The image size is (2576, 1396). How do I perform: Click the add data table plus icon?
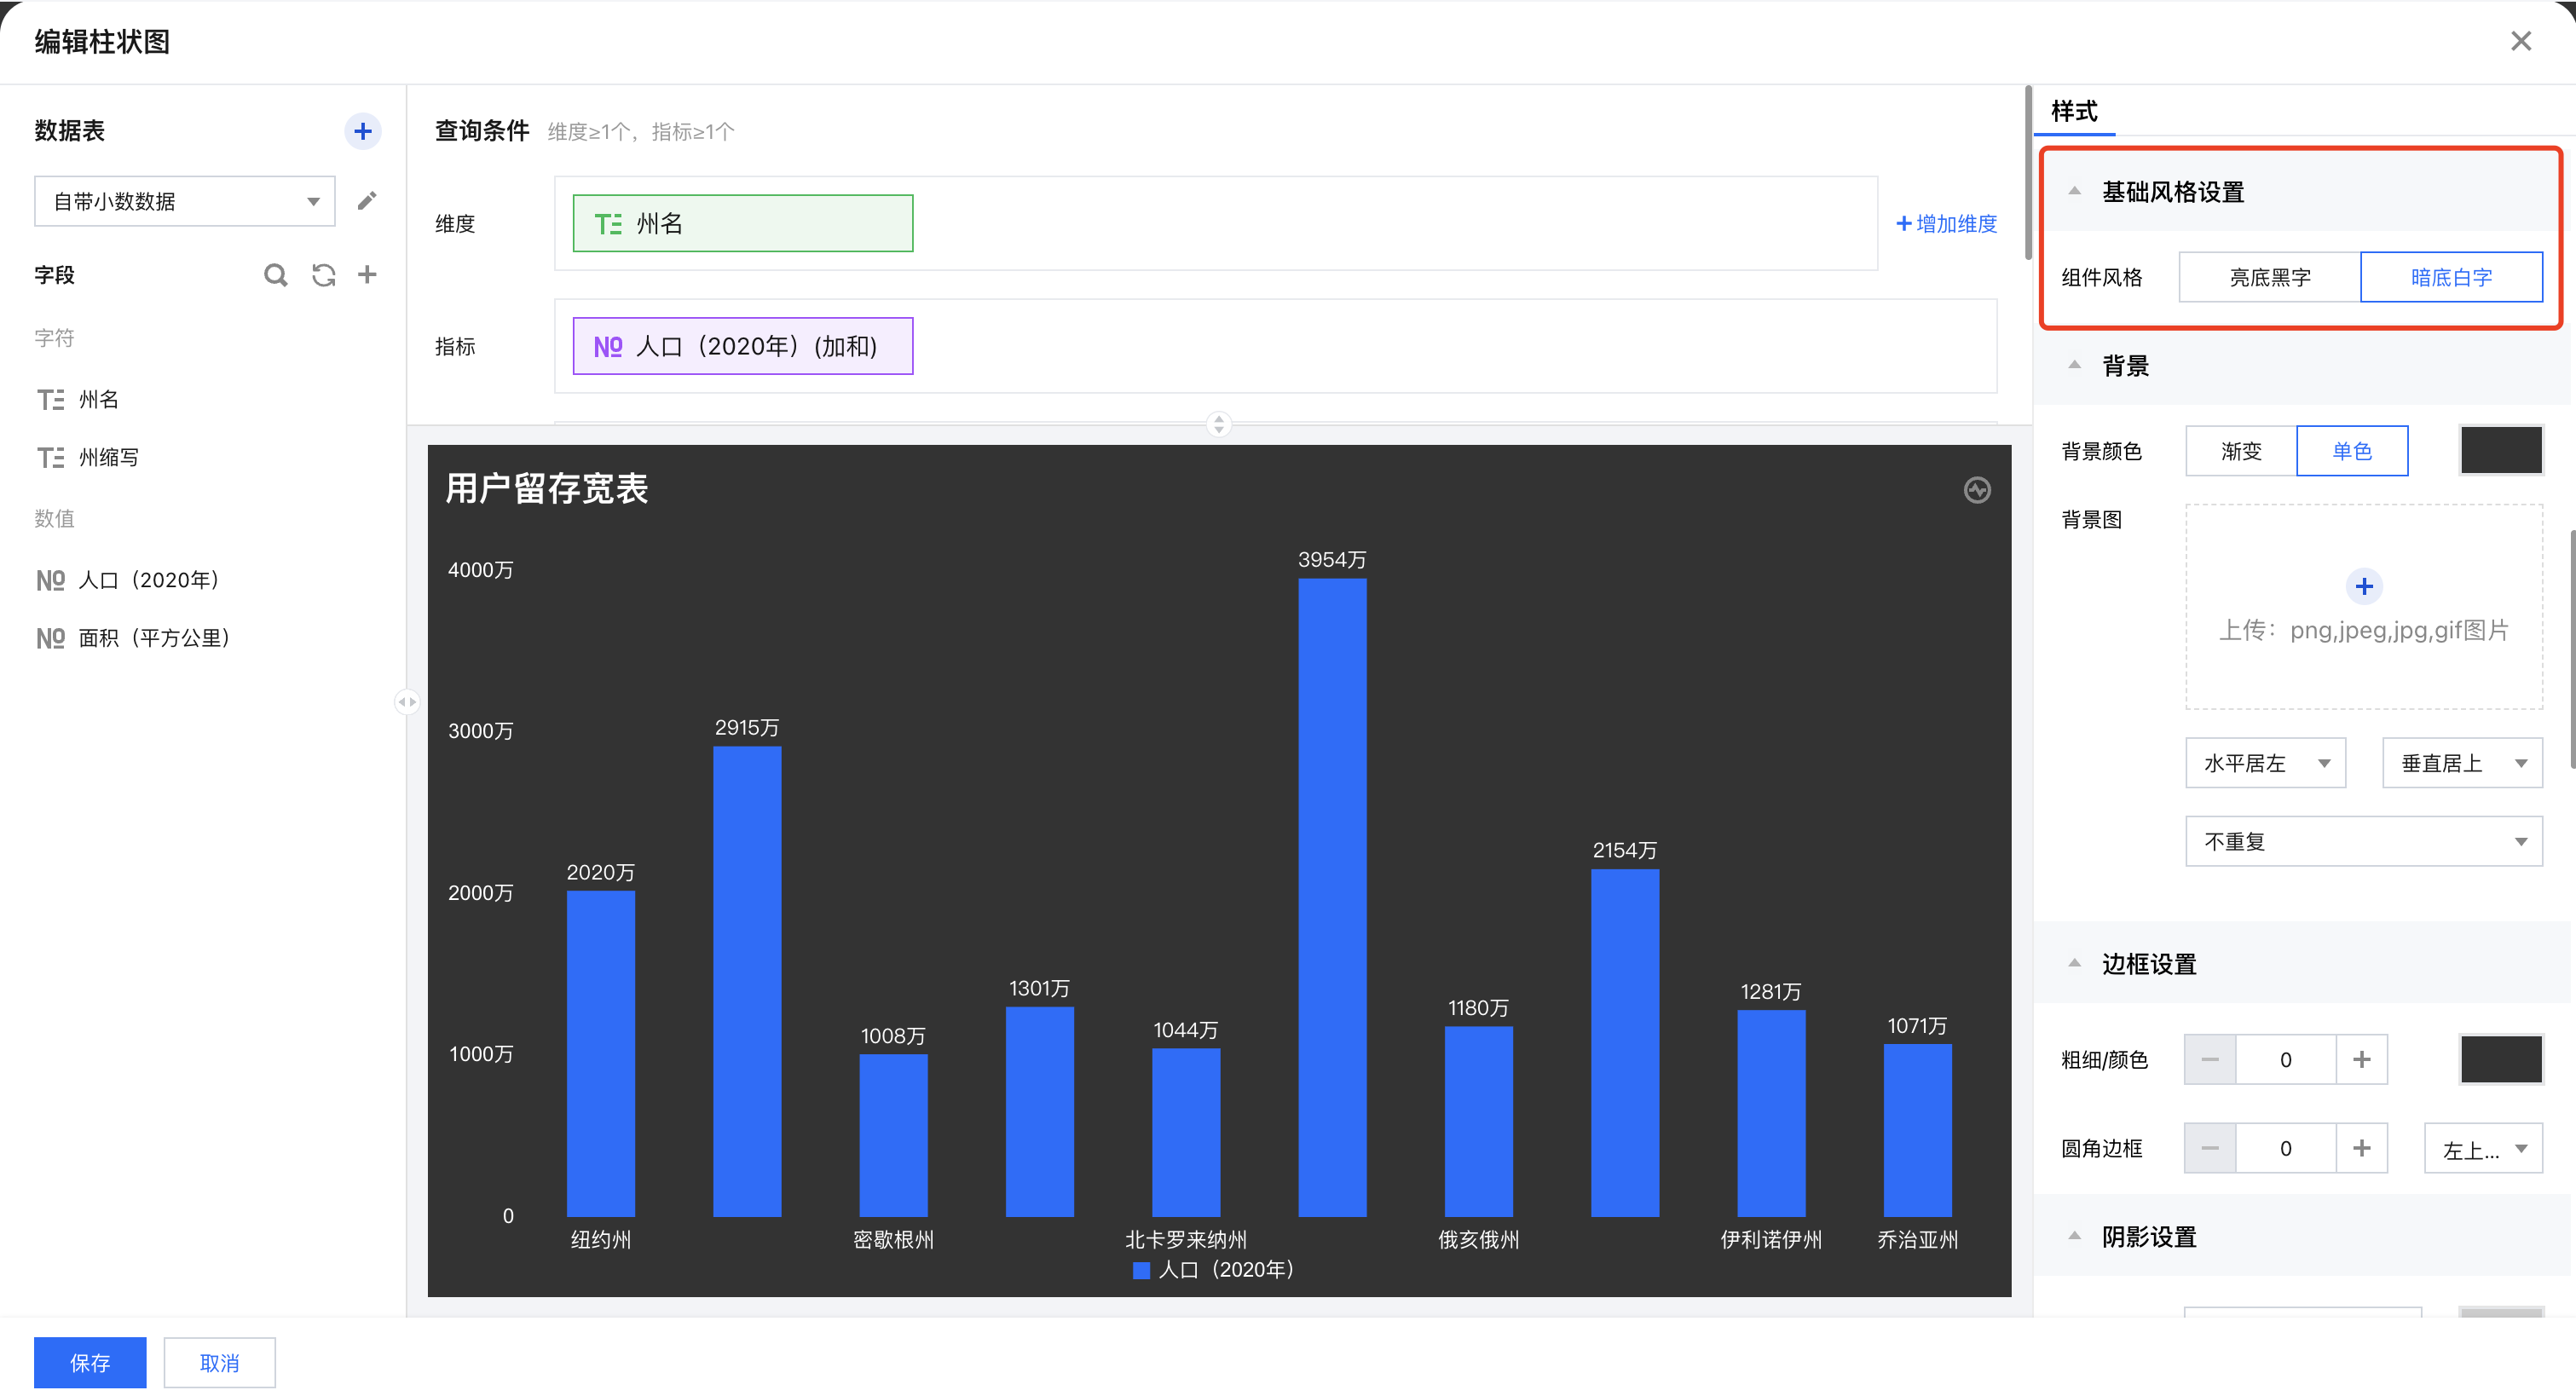pyautogui.click(x=362, y=131)
